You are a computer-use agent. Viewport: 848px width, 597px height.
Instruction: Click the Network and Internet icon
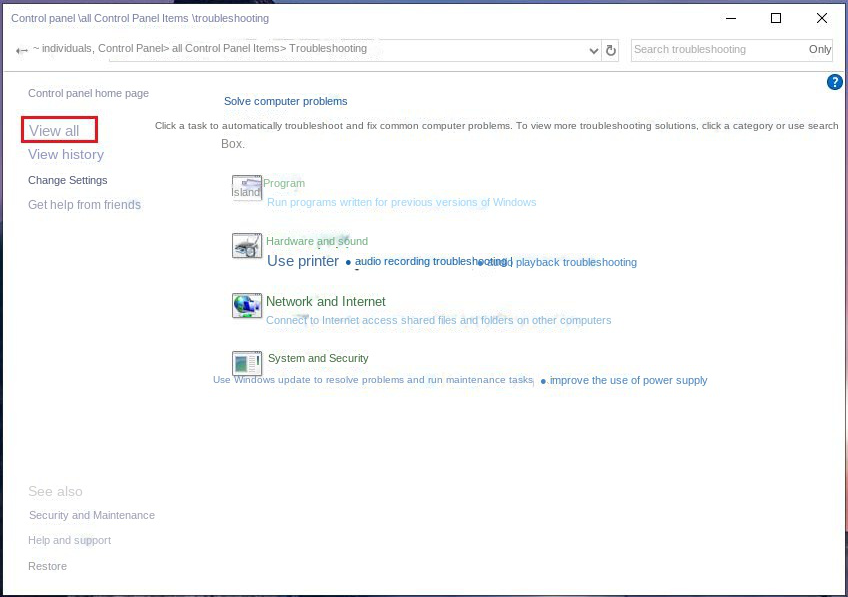[x=246, y=306]
